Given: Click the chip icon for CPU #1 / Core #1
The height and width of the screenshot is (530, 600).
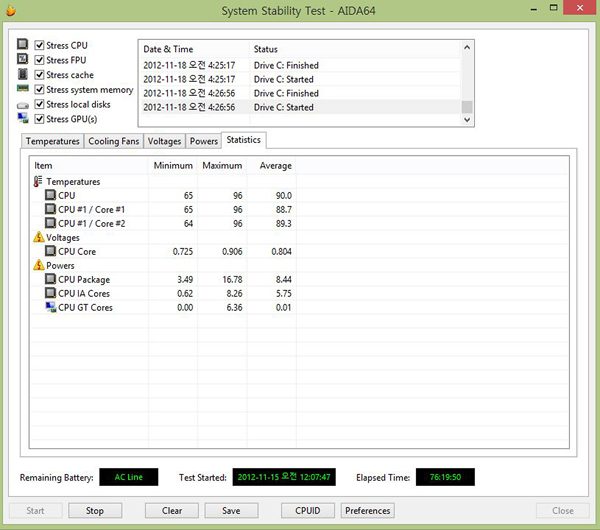Looking at the screenshot, I should pos(50,209).
